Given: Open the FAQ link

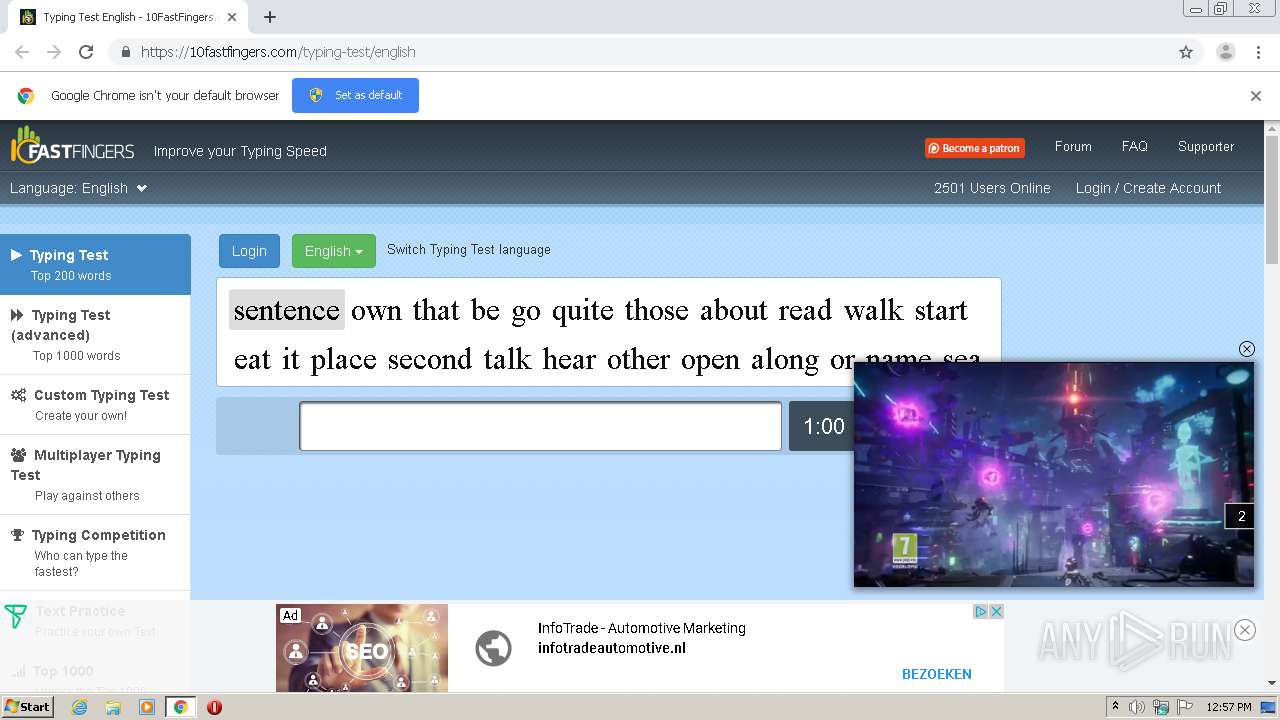Looking at the screenshot, I should [1135, 146].
